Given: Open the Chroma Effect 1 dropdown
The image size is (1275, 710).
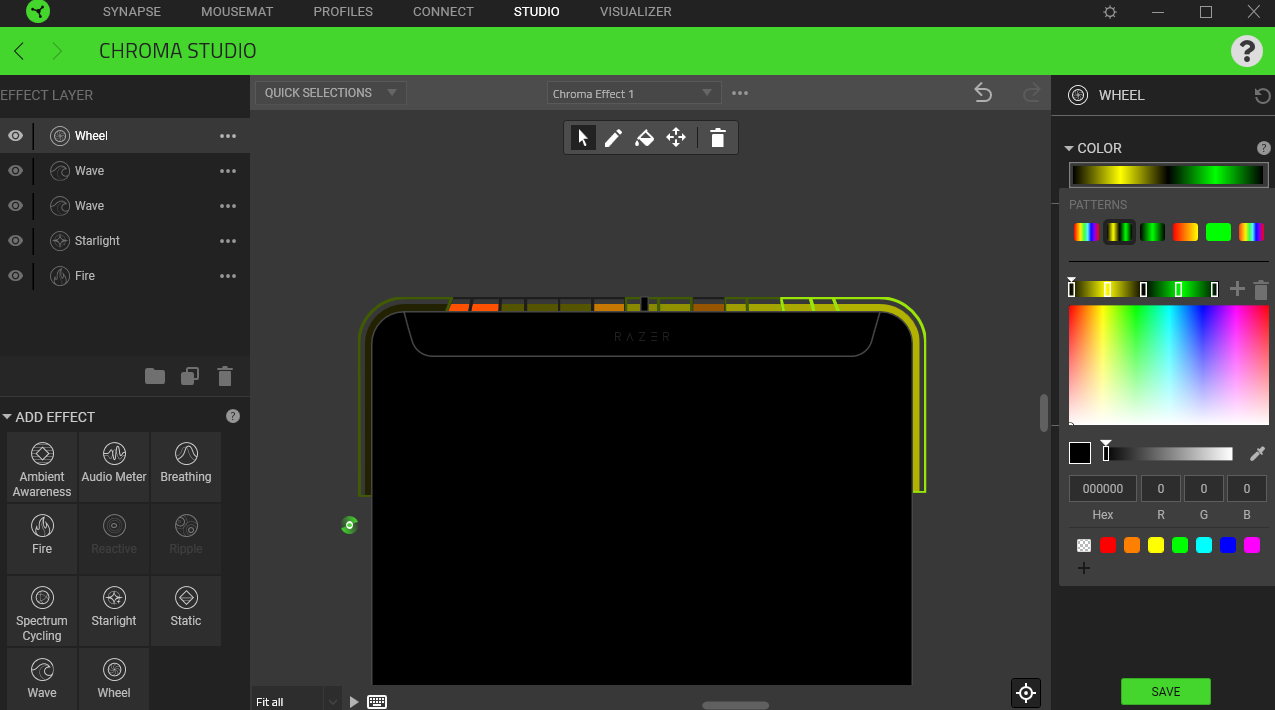Looking at the screenshot, I should point(634,93).
